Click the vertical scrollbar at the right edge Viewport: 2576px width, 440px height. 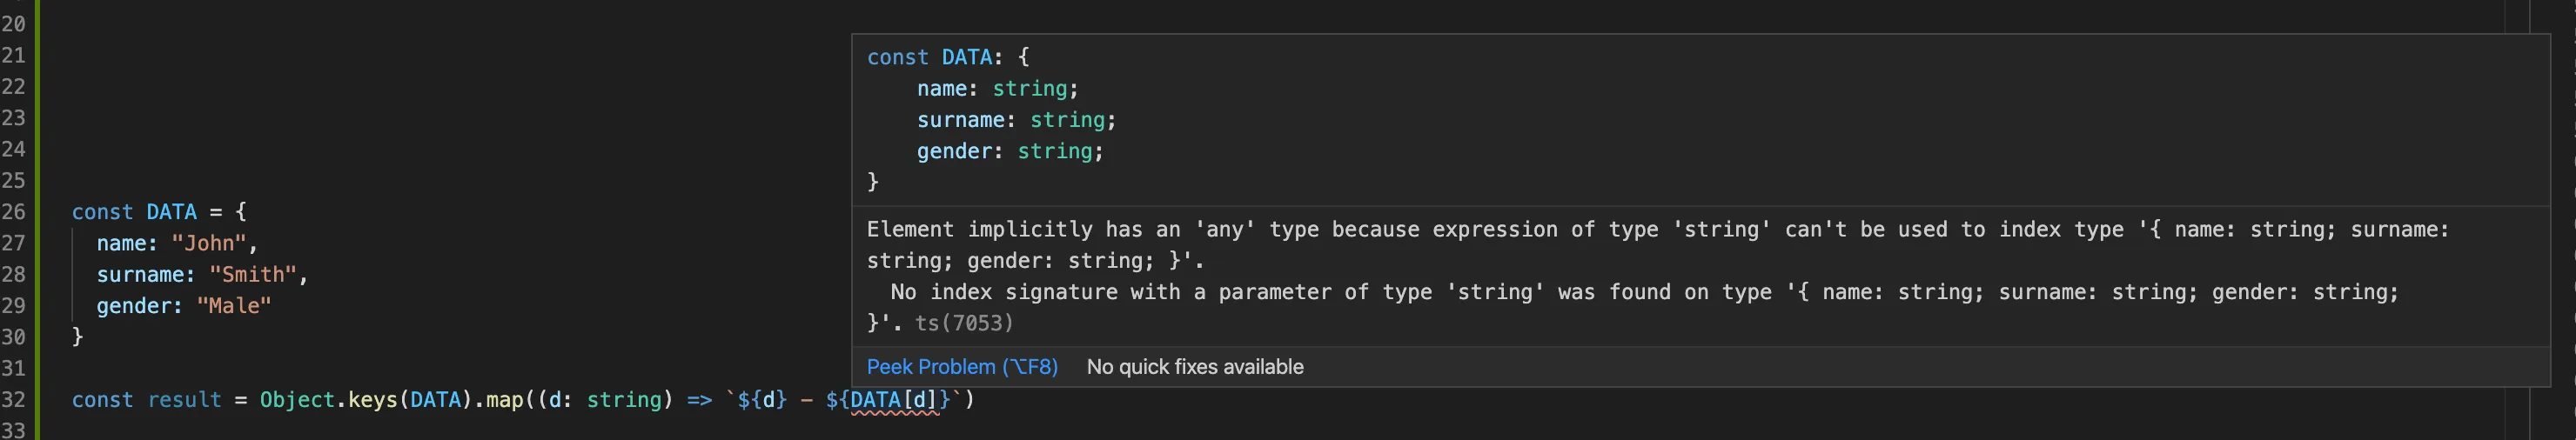click(x=2566, y=220)
